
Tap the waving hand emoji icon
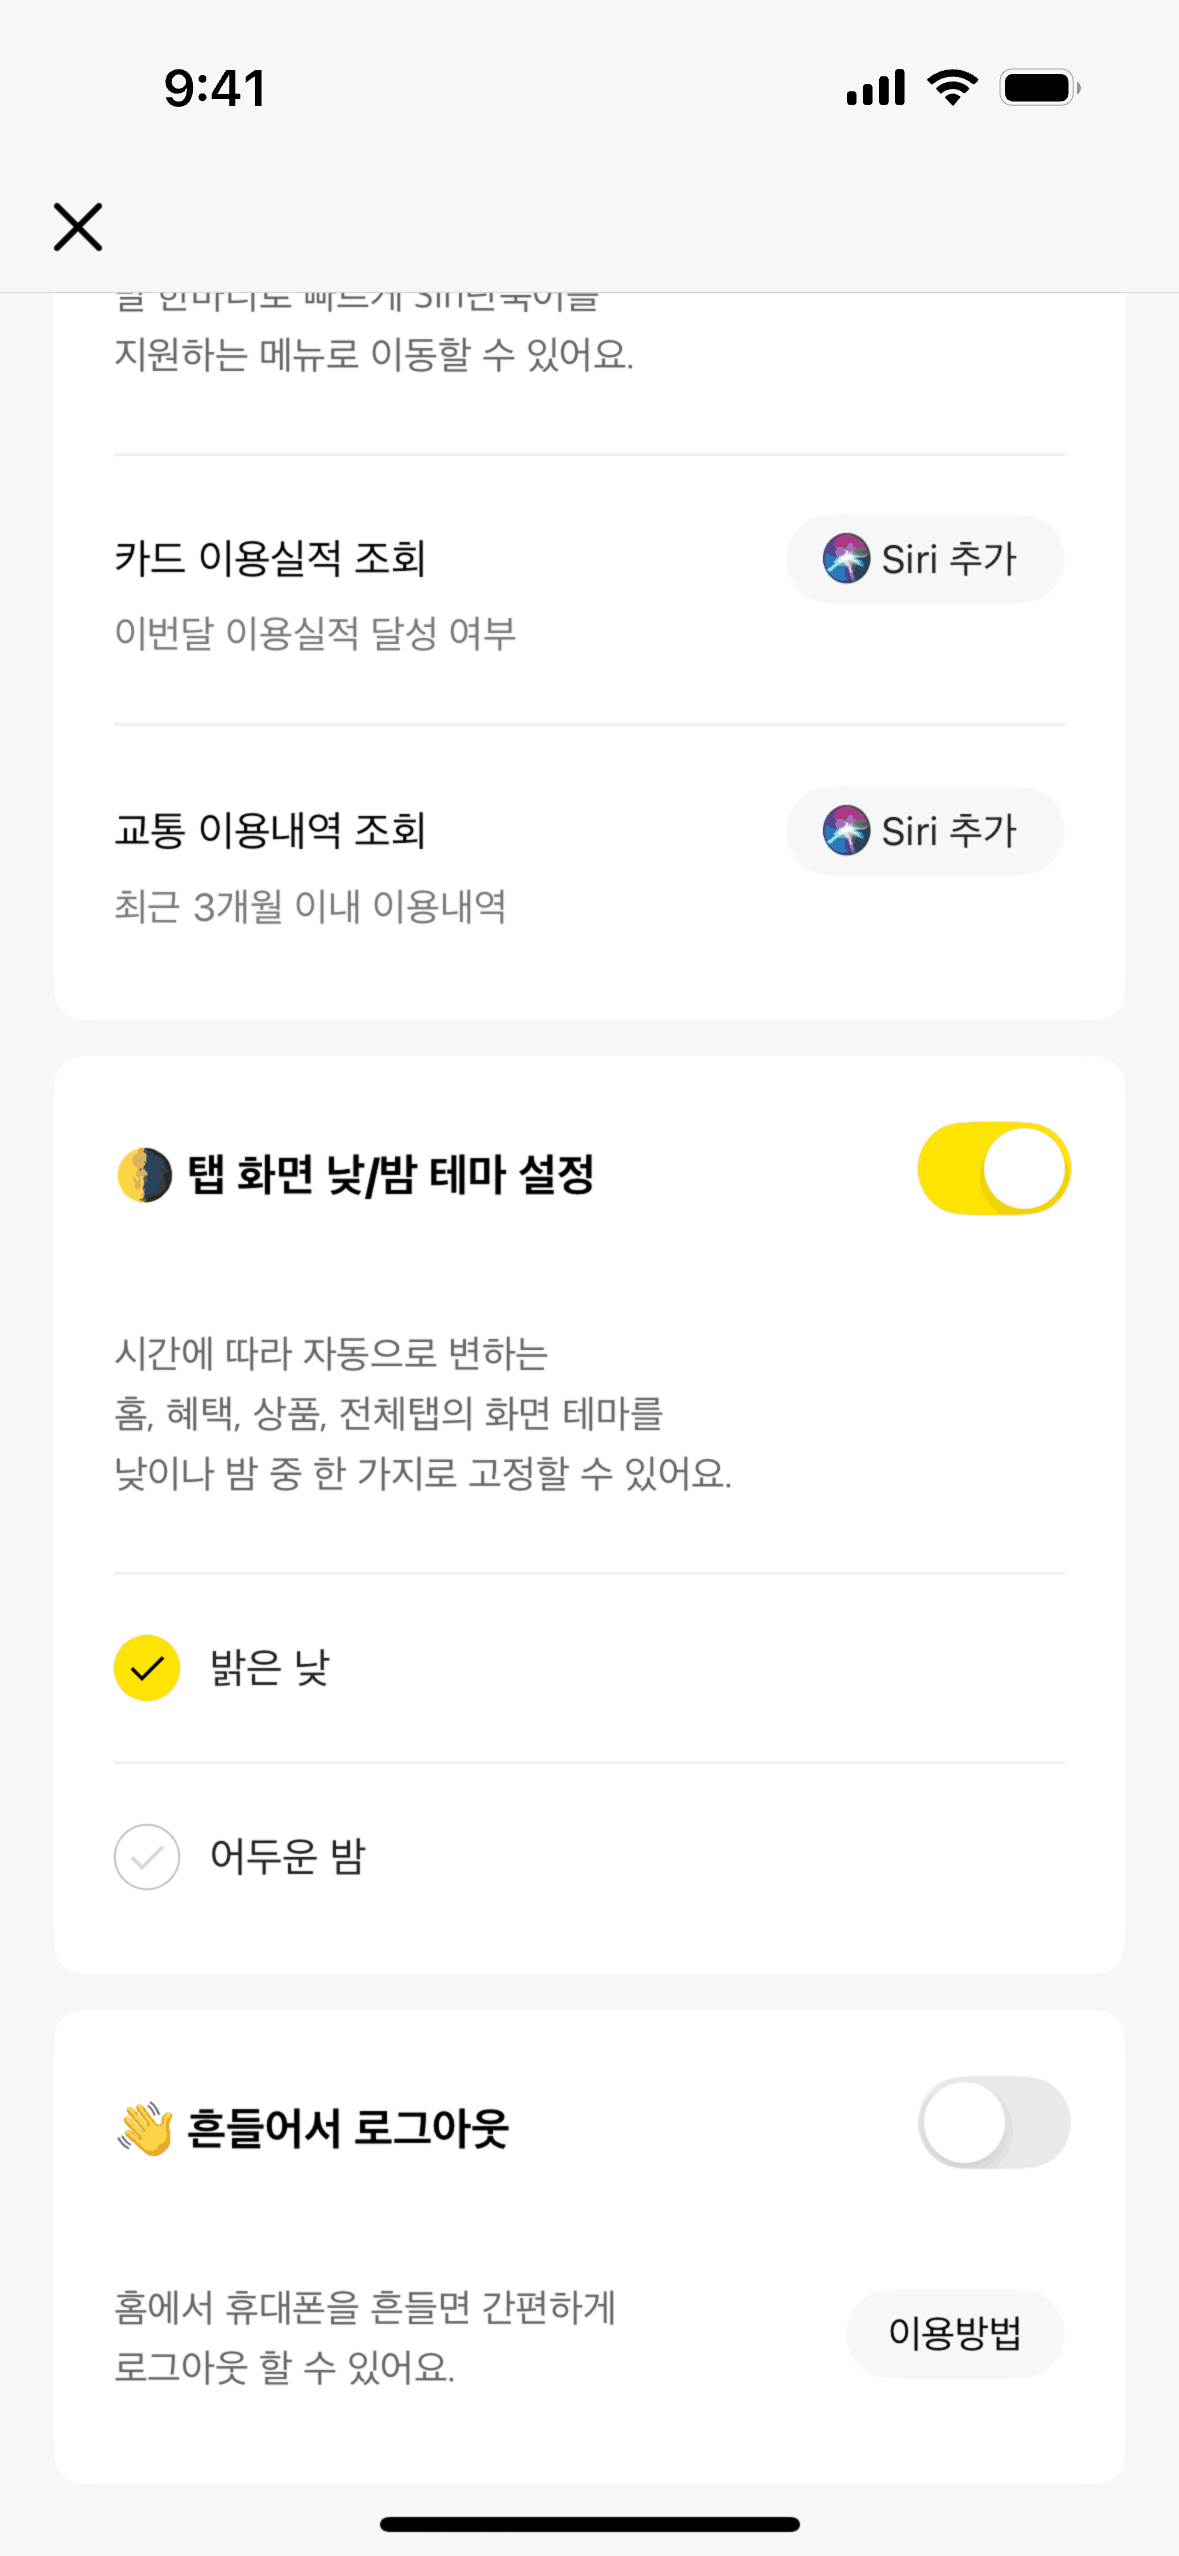pos(145,2128)
